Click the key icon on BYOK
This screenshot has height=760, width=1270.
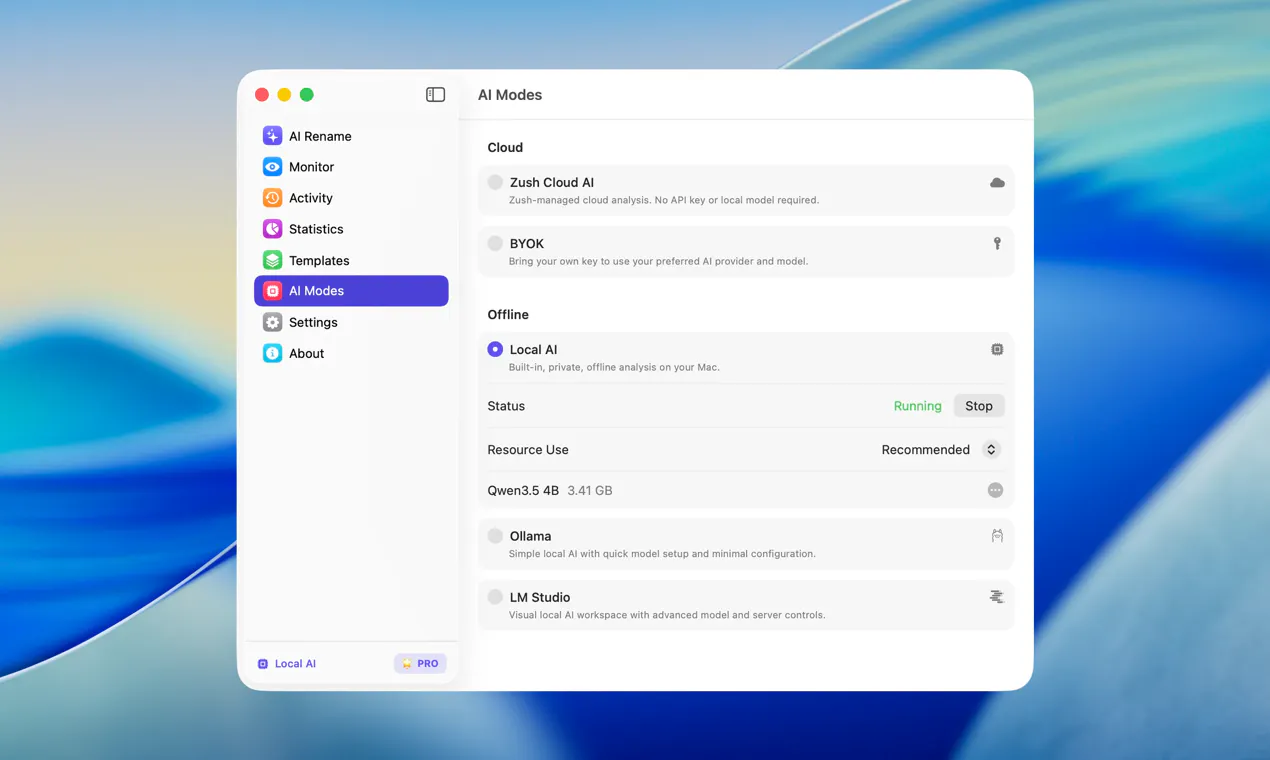coord(997,244)
